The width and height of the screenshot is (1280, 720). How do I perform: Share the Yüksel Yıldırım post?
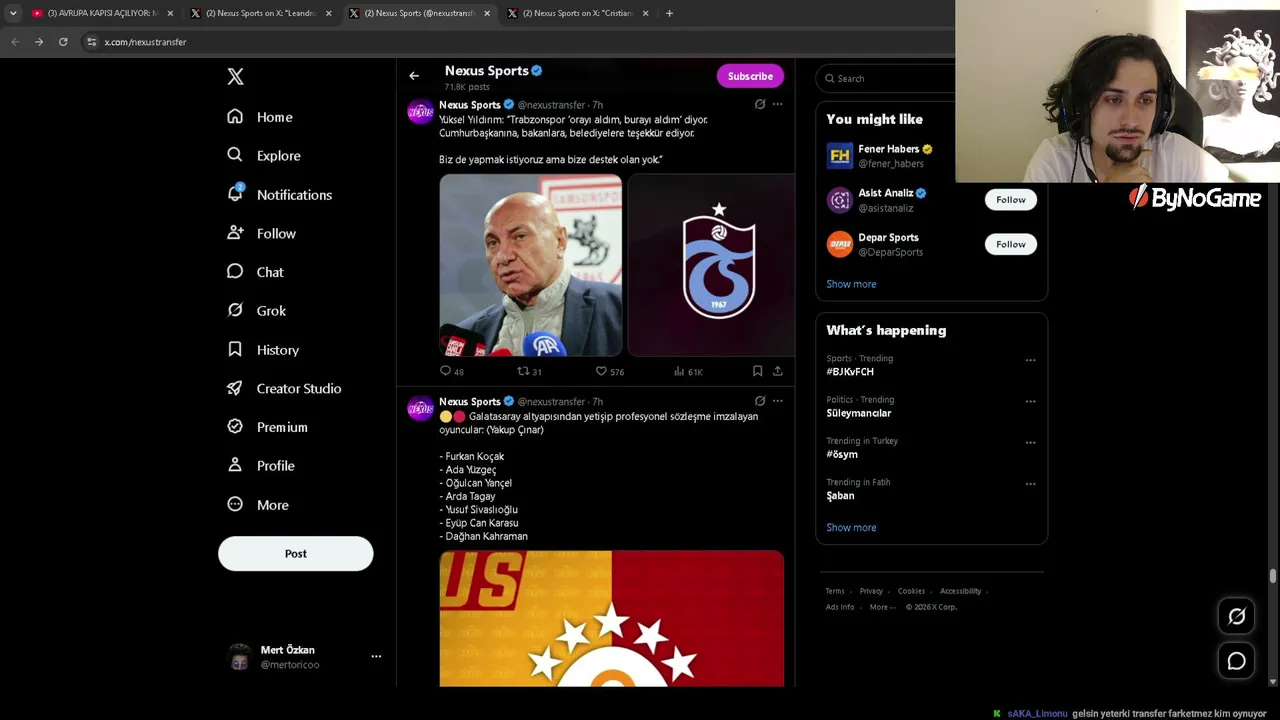coord(777,371)
